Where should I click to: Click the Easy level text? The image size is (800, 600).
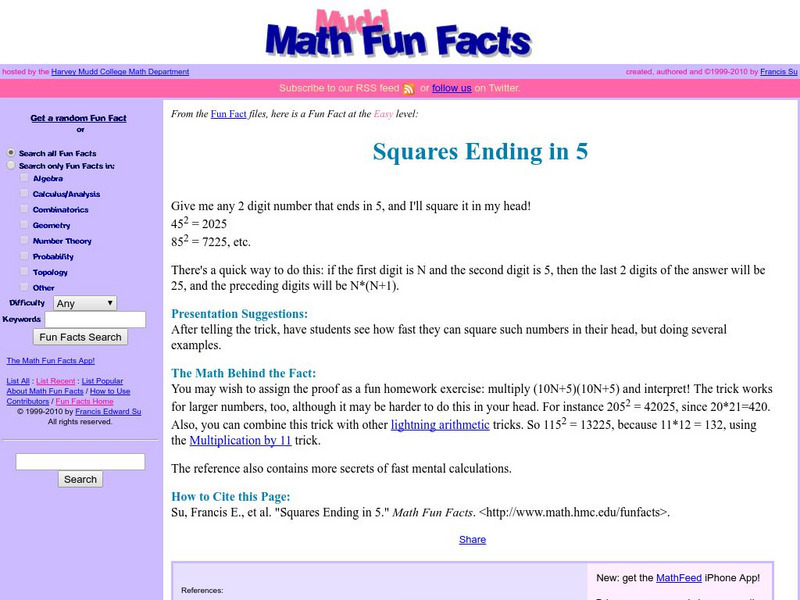[x=383, y=114]
